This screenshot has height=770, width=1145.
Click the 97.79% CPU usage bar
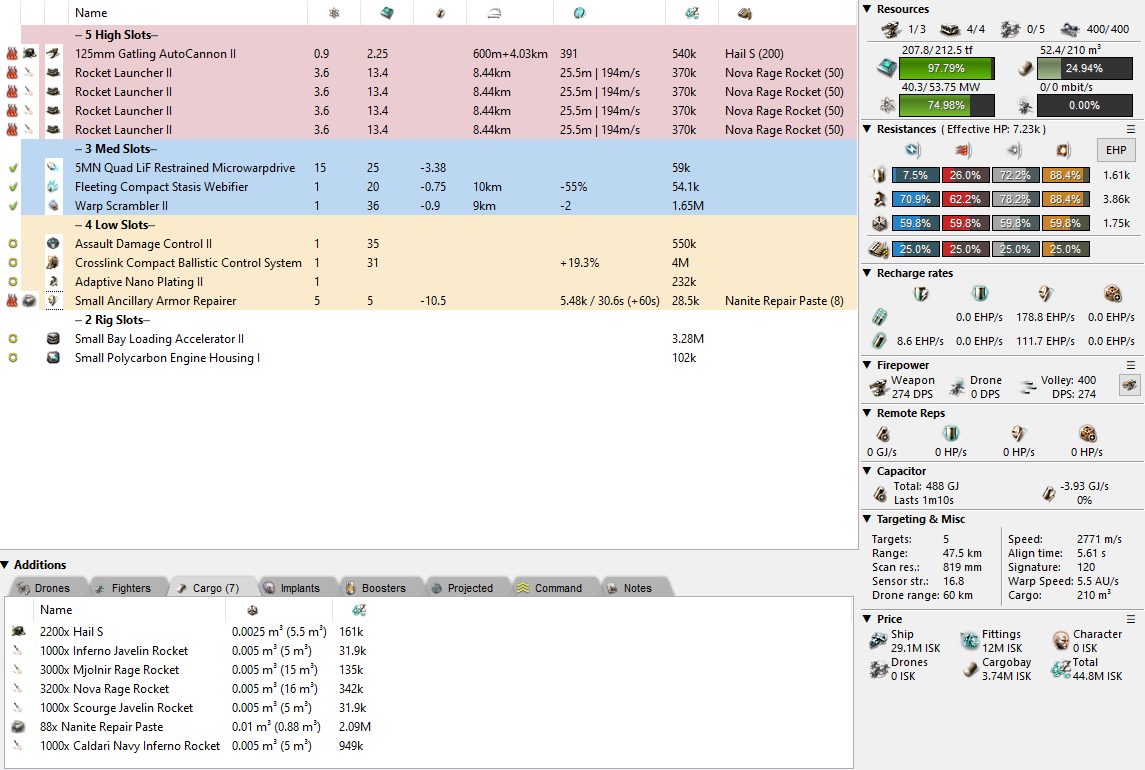click(x=946, y=69)
